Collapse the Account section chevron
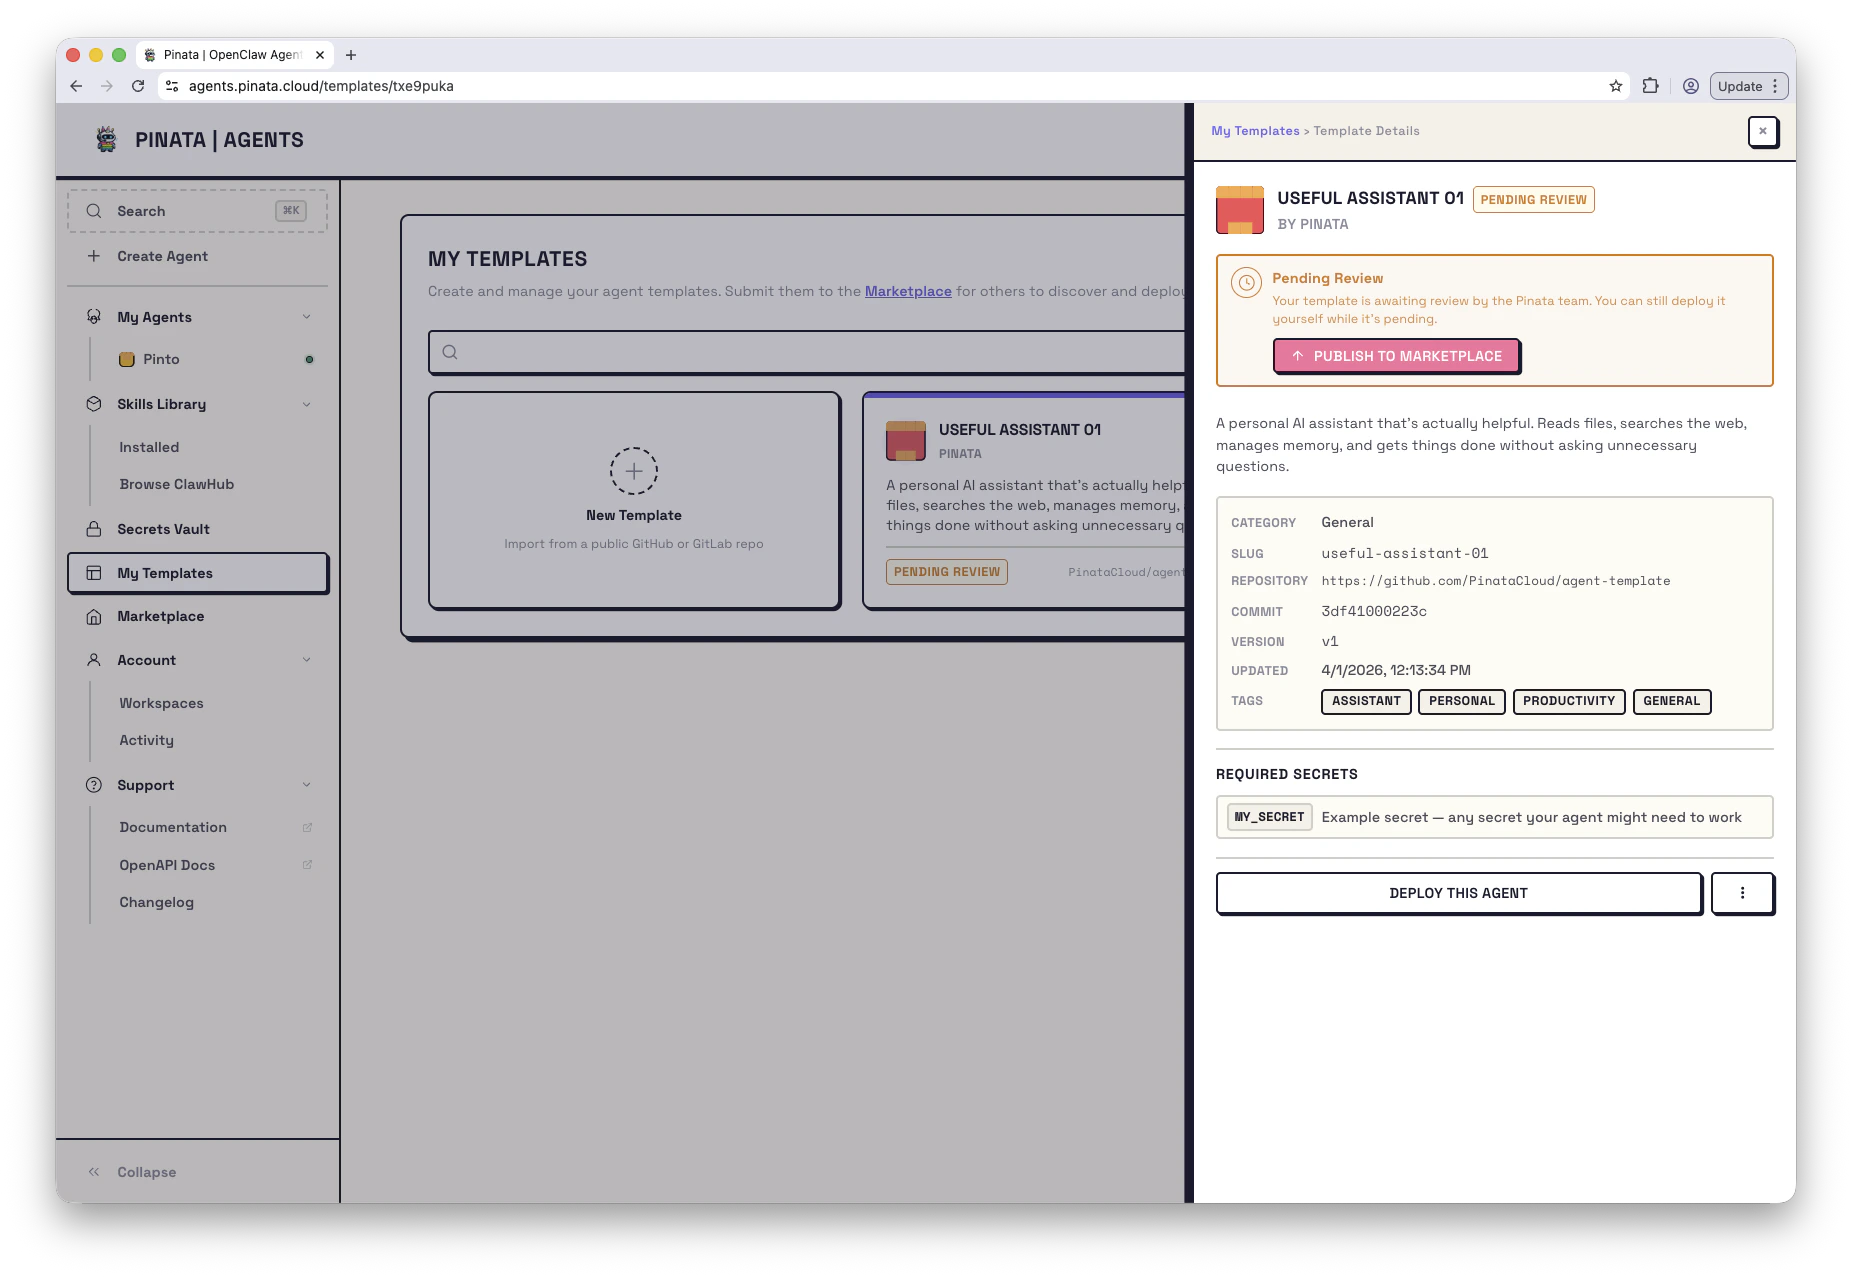1852x1277 pixels. tap(307, 660)
